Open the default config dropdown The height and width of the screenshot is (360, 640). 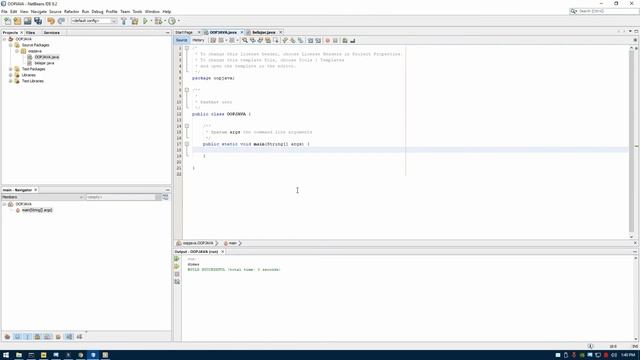click(x=94, y=21)
